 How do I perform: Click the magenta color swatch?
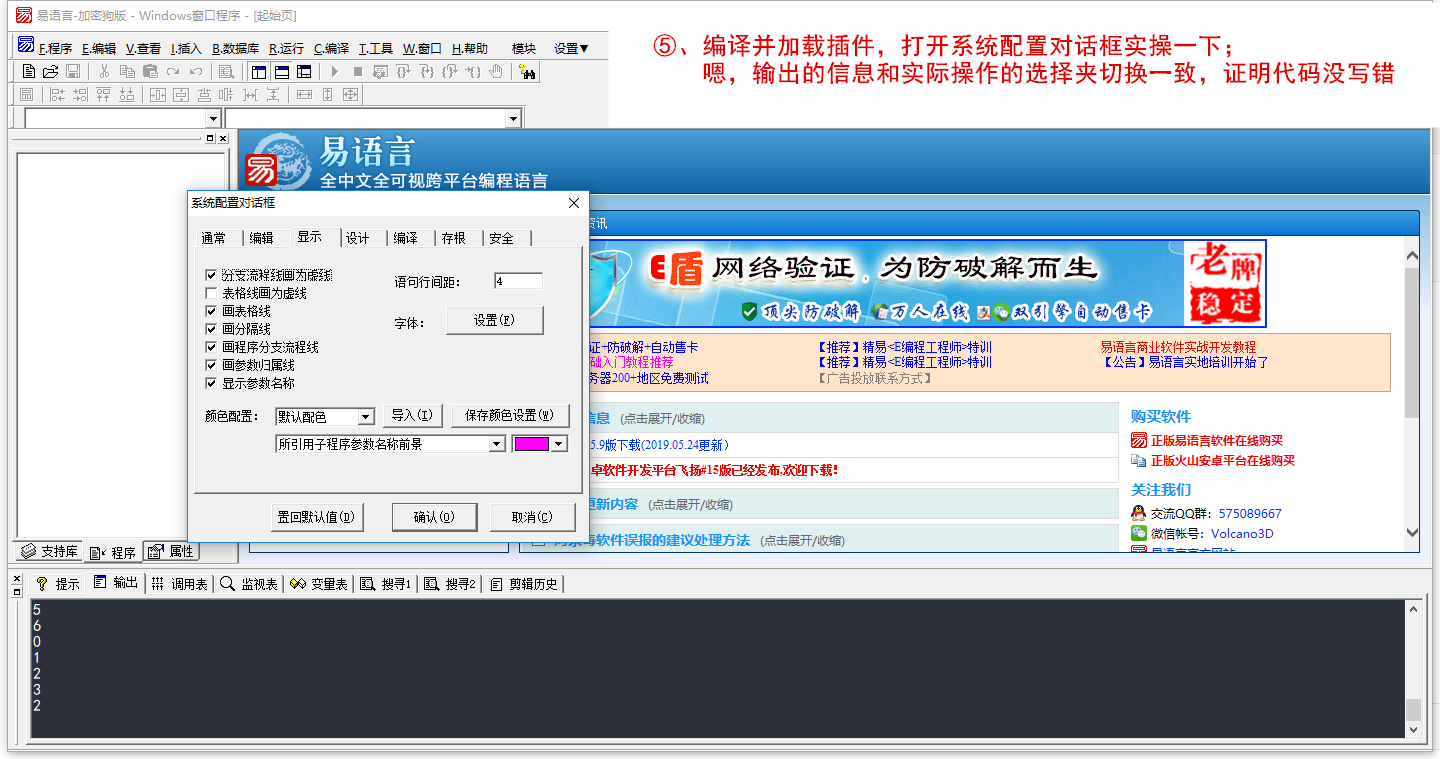click(531, 444)
